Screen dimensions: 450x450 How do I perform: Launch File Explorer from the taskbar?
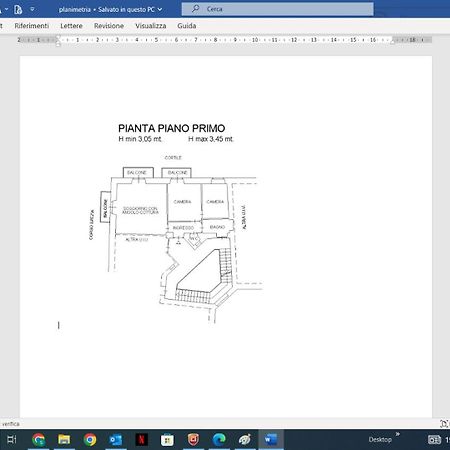pos(64,440)
